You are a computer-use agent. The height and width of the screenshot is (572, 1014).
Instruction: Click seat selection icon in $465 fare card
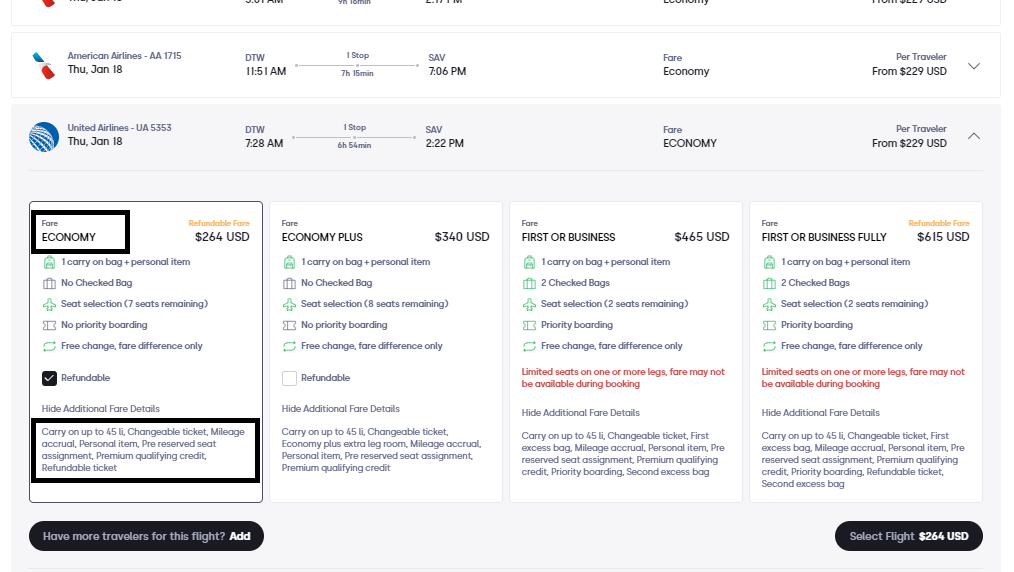pyautogui.click(x=529, y=304)
